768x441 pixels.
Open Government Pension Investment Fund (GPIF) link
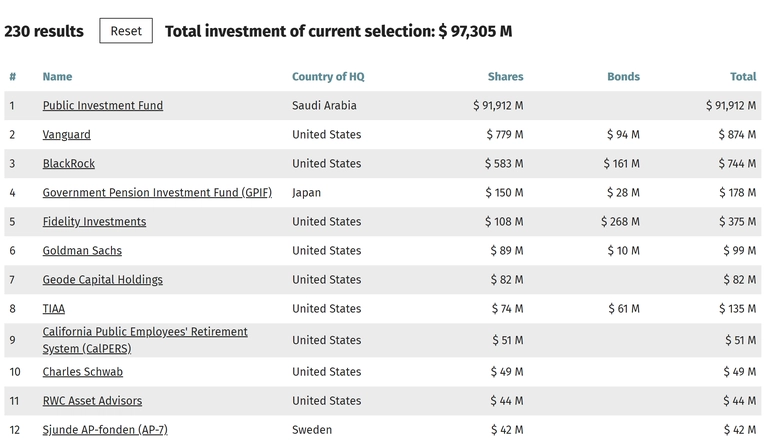[x=157, y=192]
